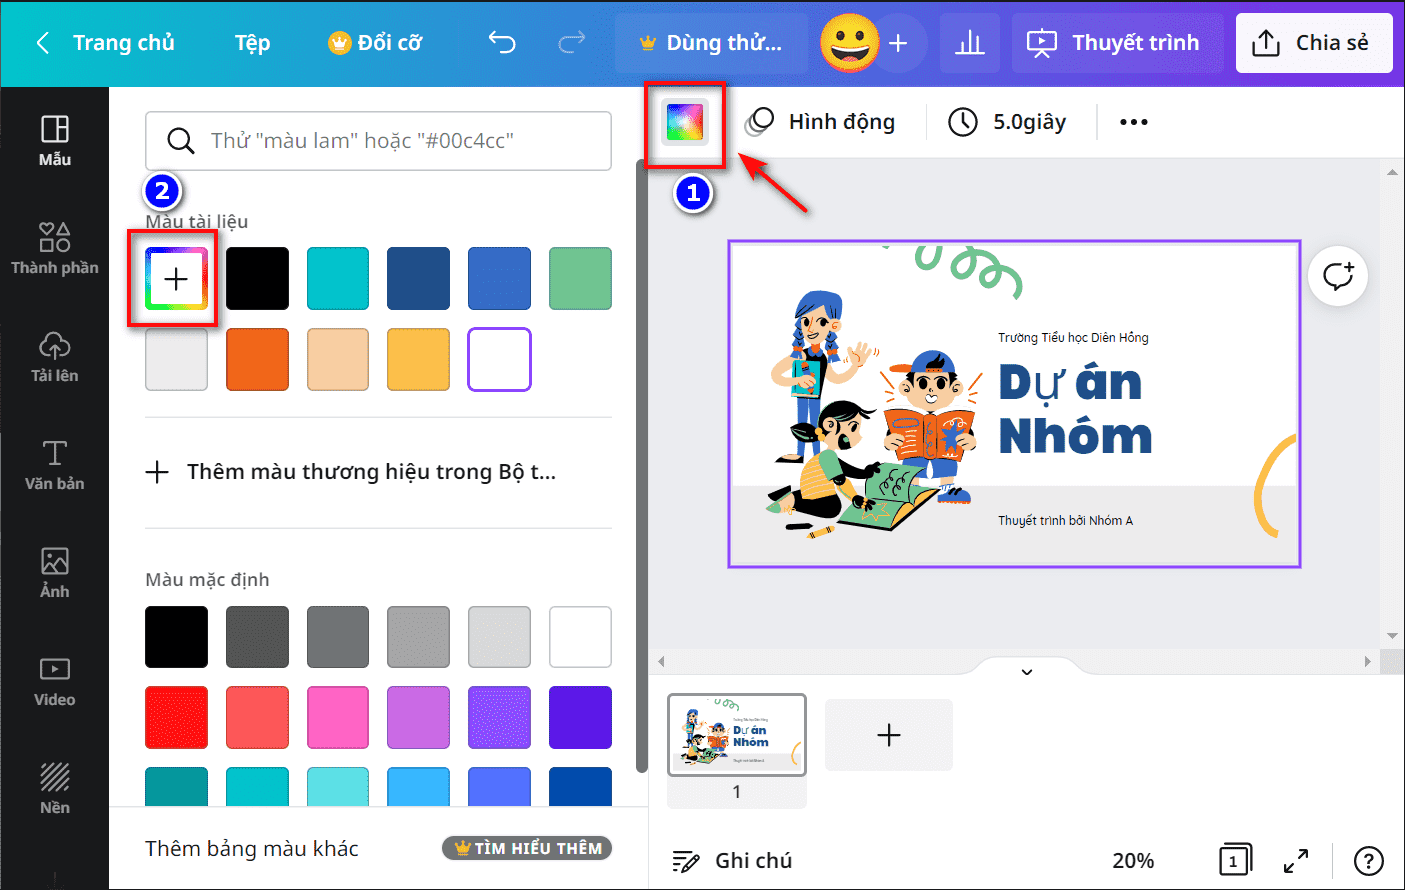Open the Video sidebar tab
1405x890 pixels.
coord(54,681)
